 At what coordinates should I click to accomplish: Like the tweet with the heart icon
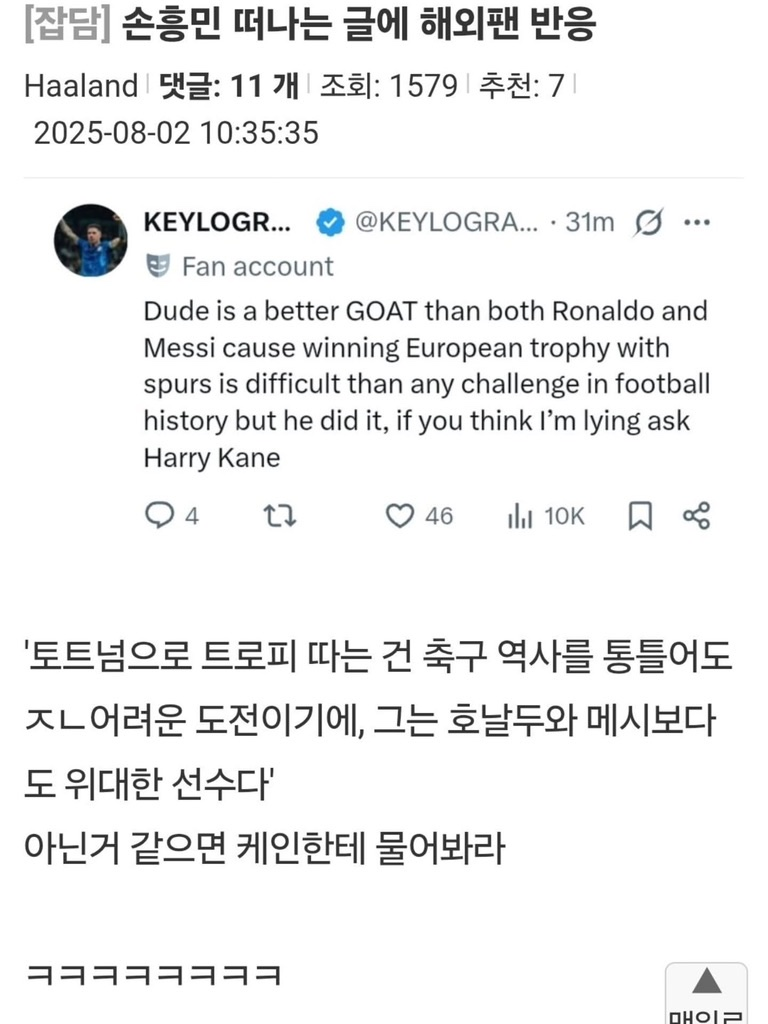coord(400,516)
